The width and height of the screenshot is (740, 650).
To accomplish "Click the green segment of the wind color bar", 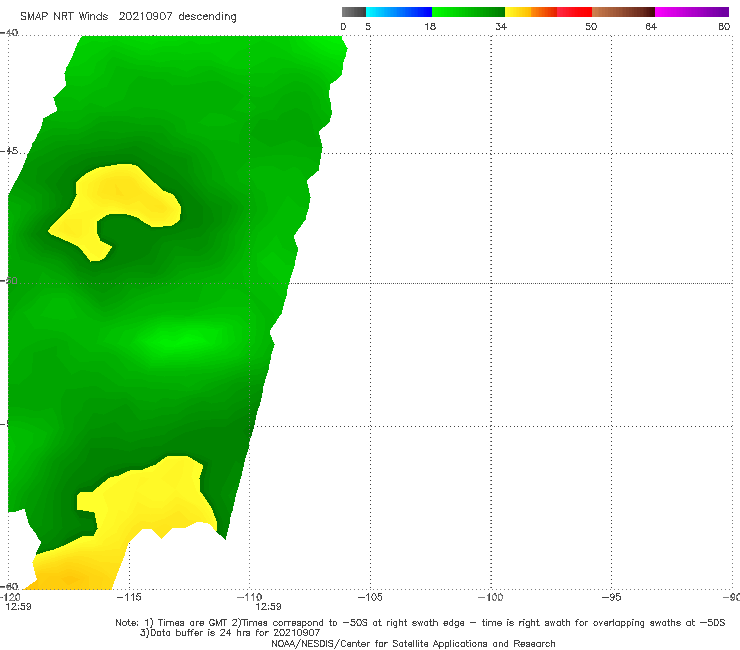I will click(x=468, y=12).
